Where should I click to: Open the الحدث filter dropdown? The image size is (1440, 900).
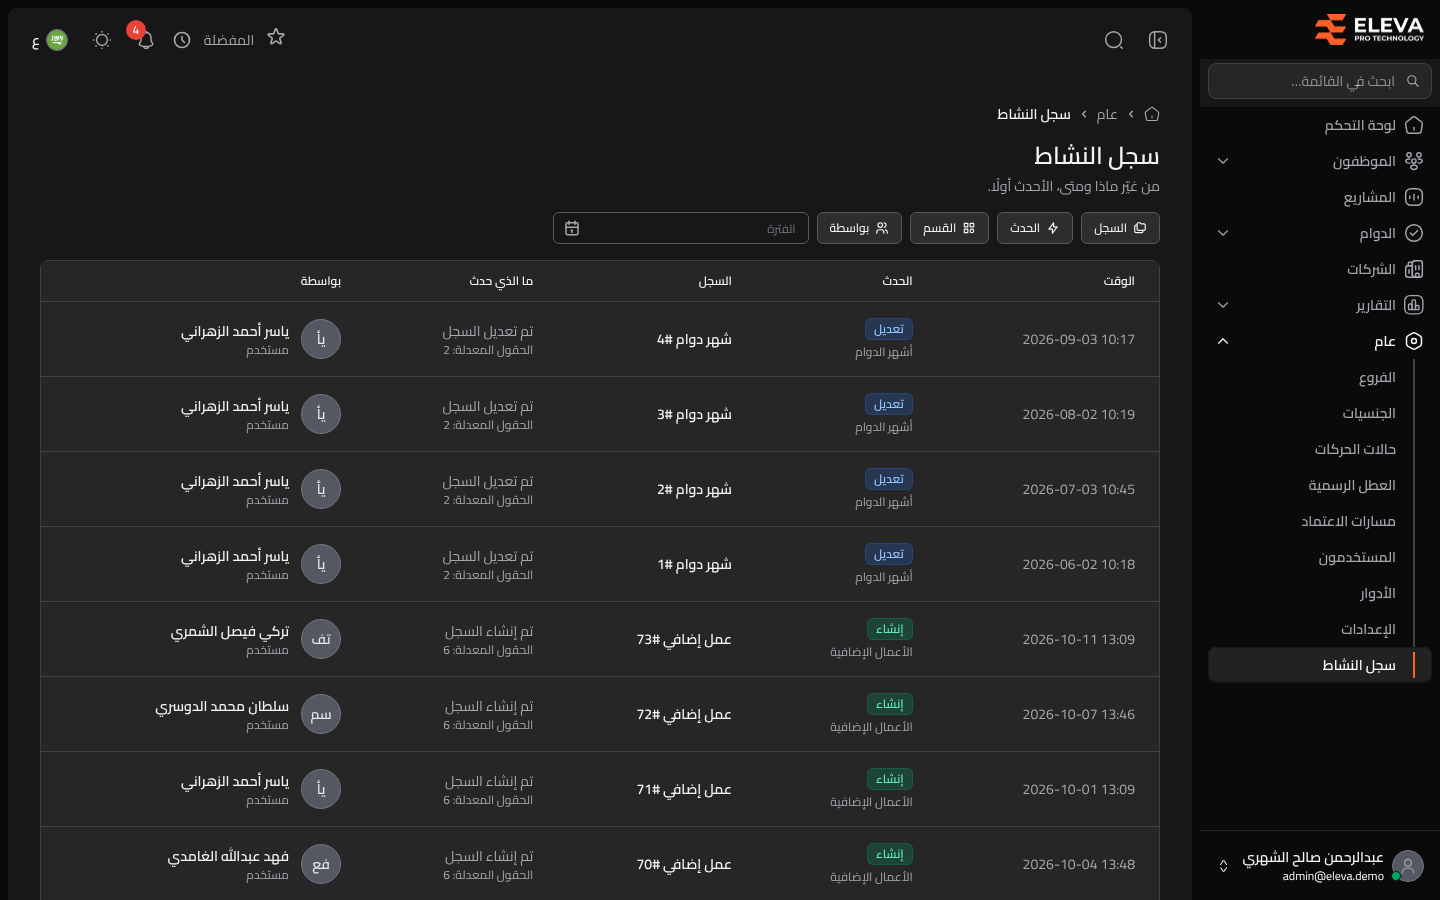(1035, 228)
